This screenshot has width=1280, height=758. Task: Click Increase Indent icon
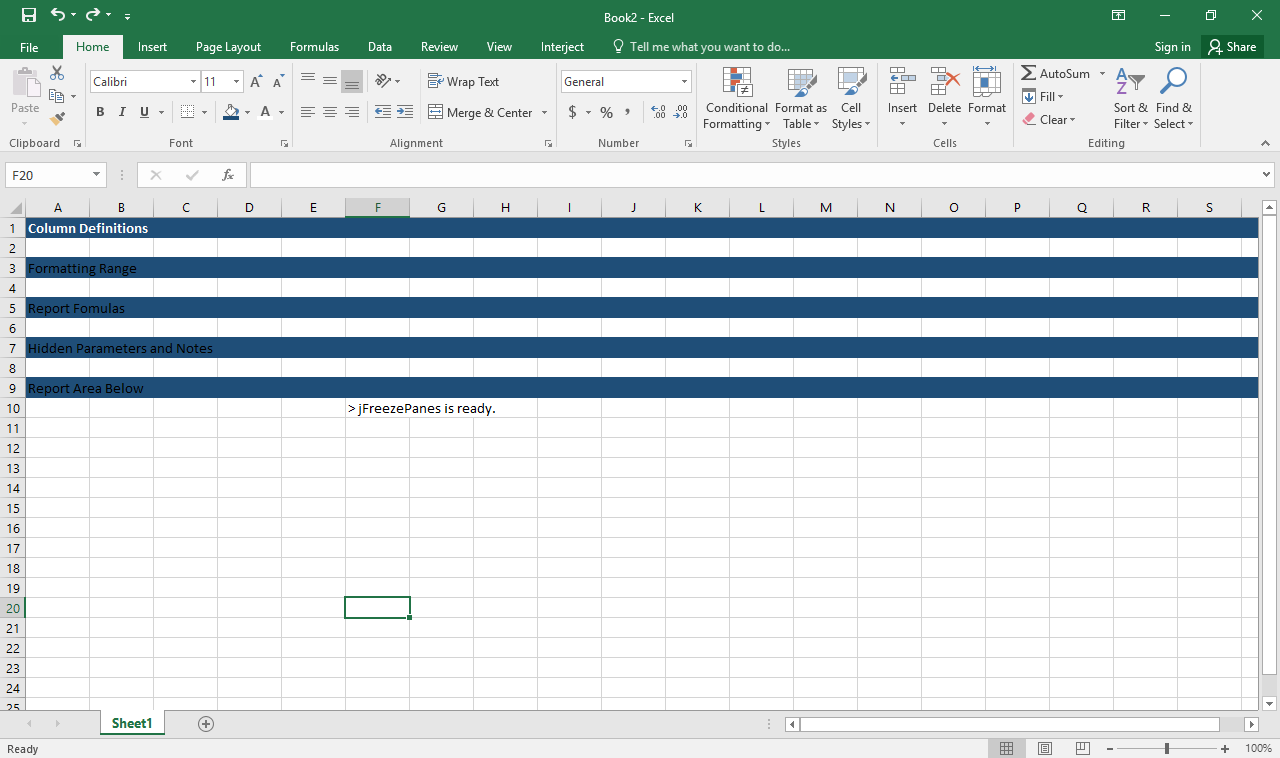pyautogui.click(x=405, y=112)
